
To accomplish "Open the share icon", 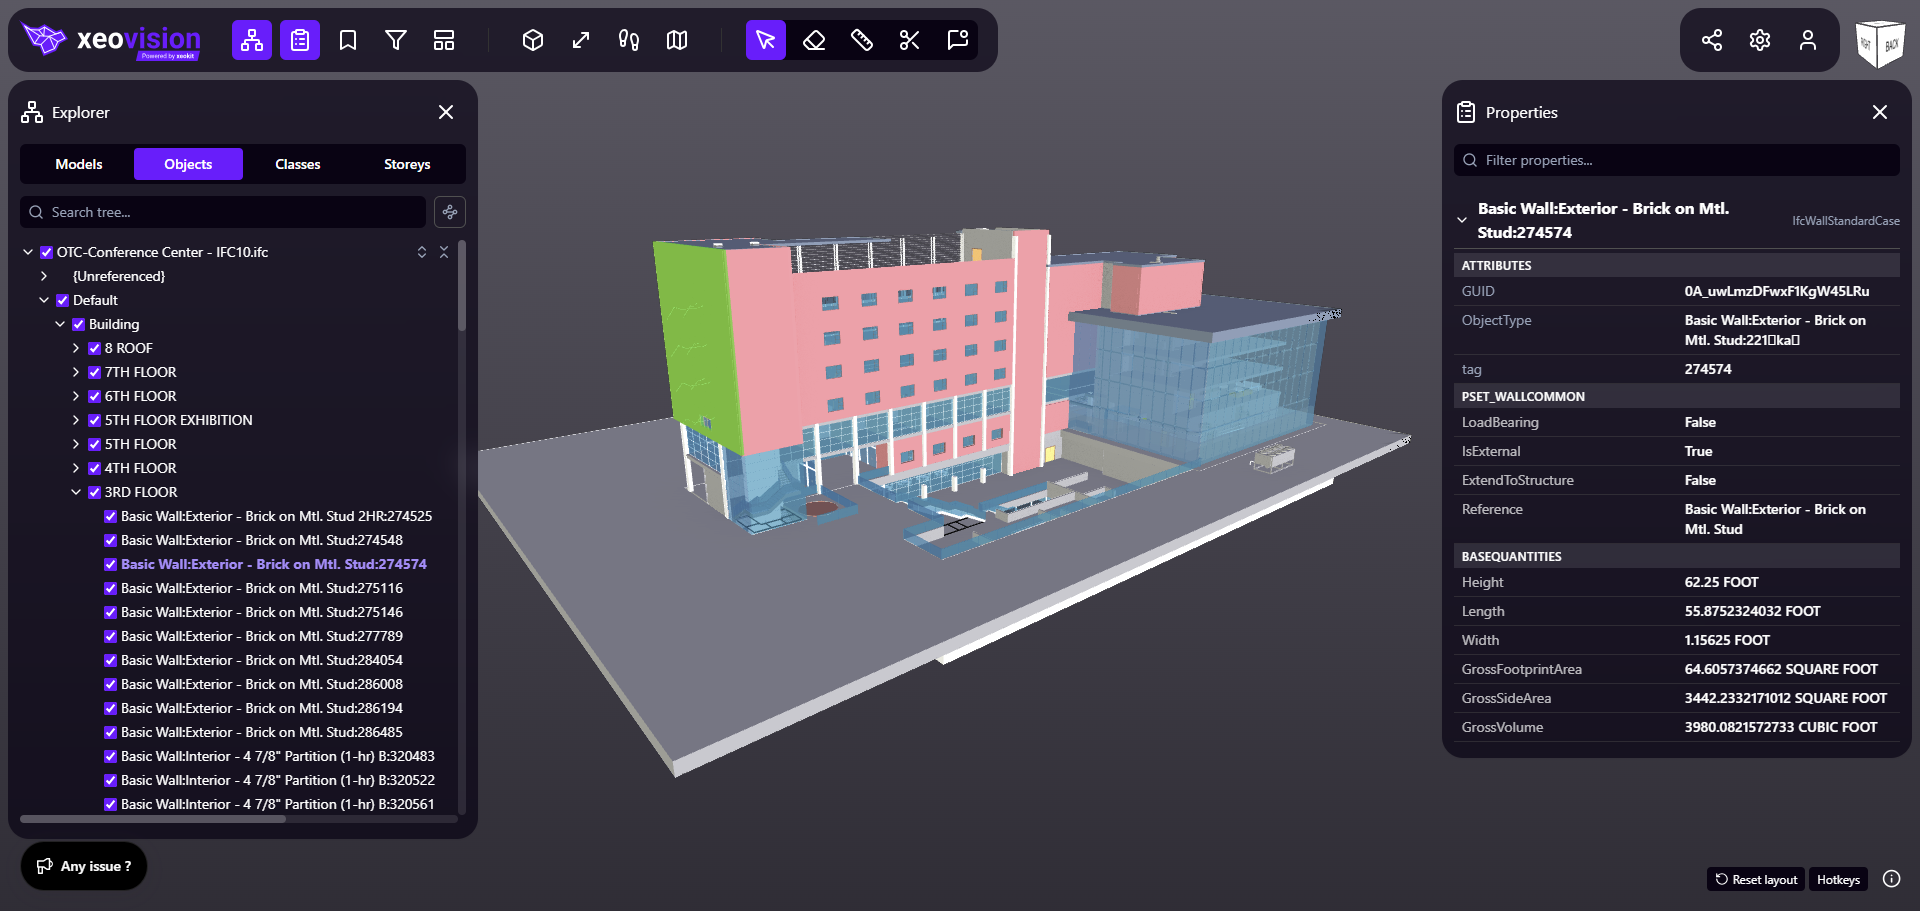I will 1712,40.
